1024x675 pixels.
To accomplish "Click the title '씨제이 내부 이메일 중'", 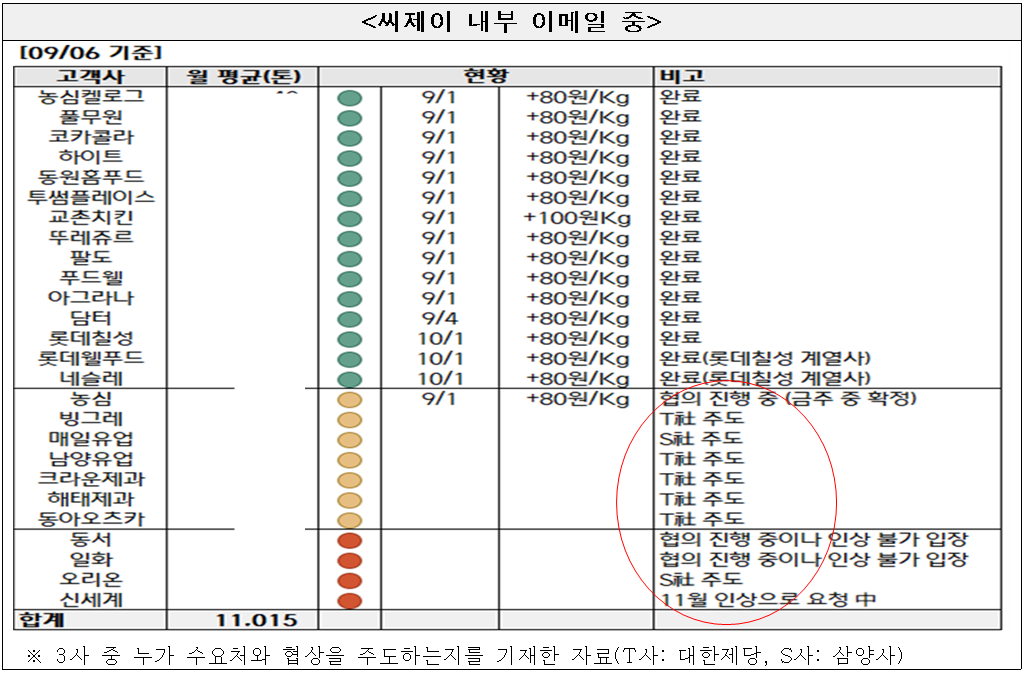I will tap(512, 20).
